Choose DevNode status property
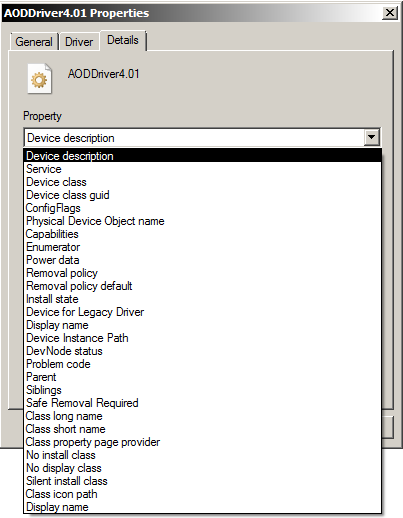The image size is (403, 518). point(203,351)
